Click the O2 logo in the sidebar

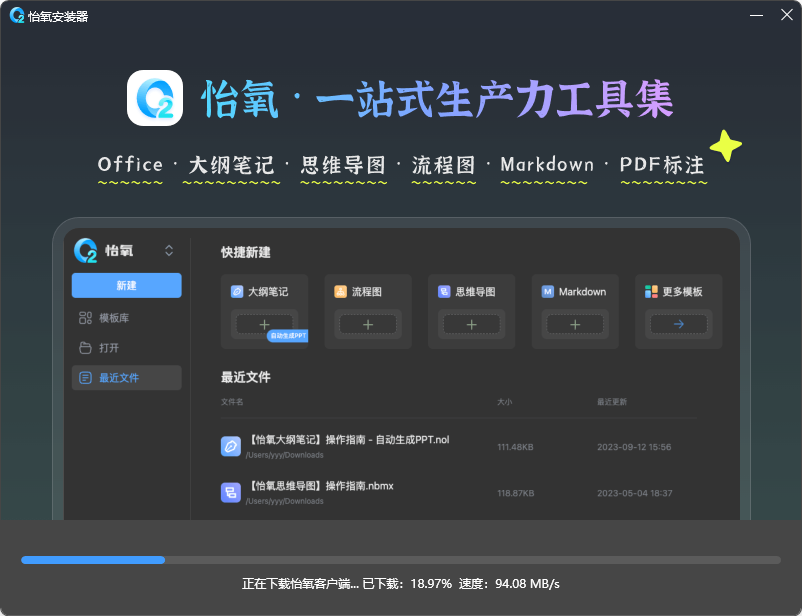85,250
